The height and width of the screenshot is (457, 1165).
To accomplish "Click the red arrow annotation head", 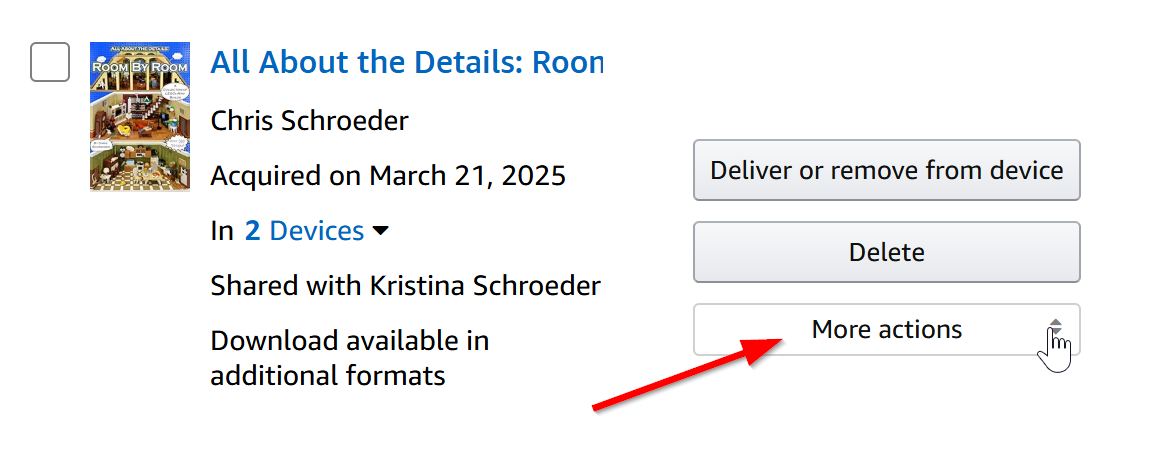I will [770, 345].
